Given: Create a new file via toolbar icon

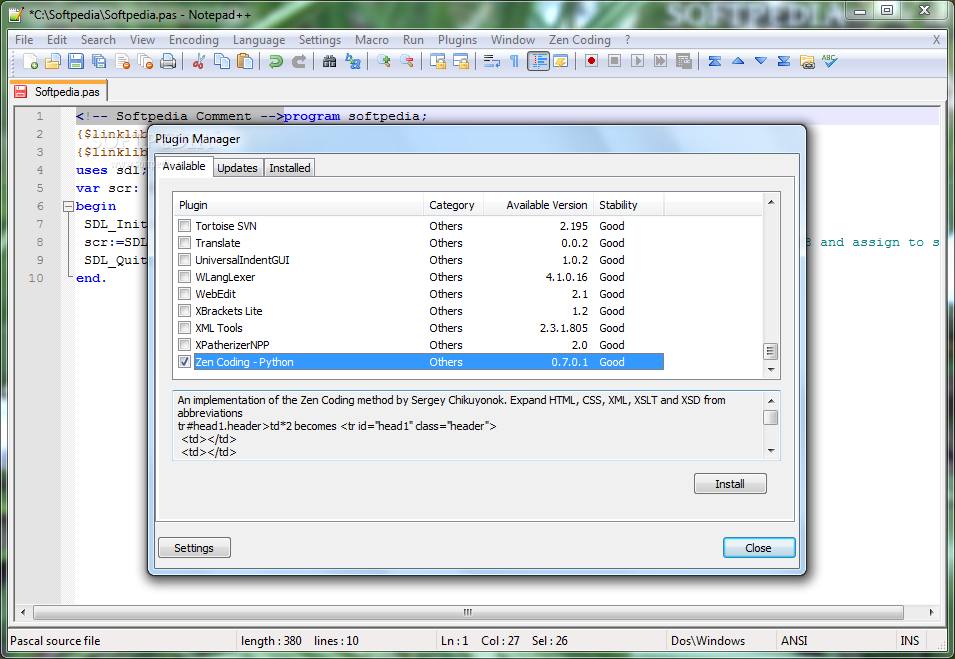Looking at the screenshot, I should click(30, 62).
